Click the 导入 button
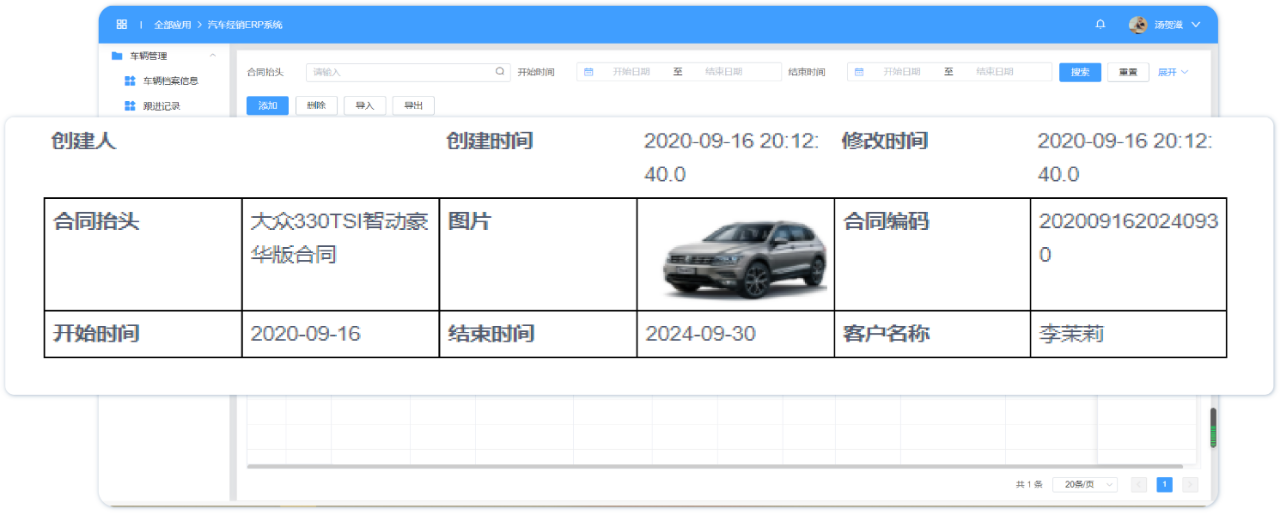The width and height of the screenshot is (1280, 513). [x=364, y=105]
